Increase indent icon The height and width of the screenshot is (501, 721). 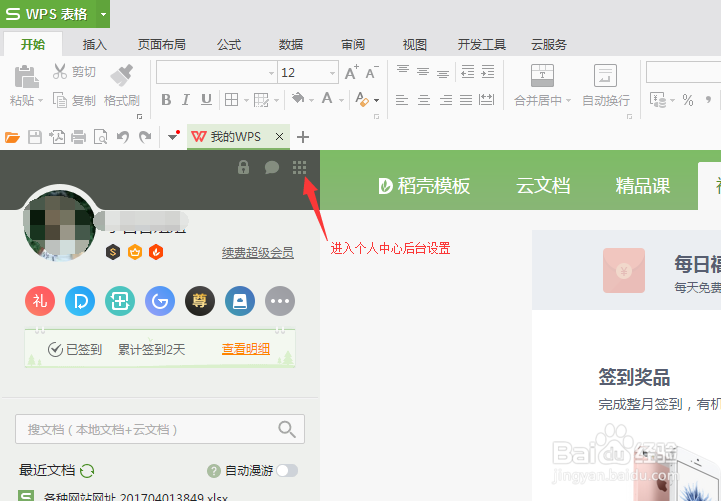[x=488, y=72]
